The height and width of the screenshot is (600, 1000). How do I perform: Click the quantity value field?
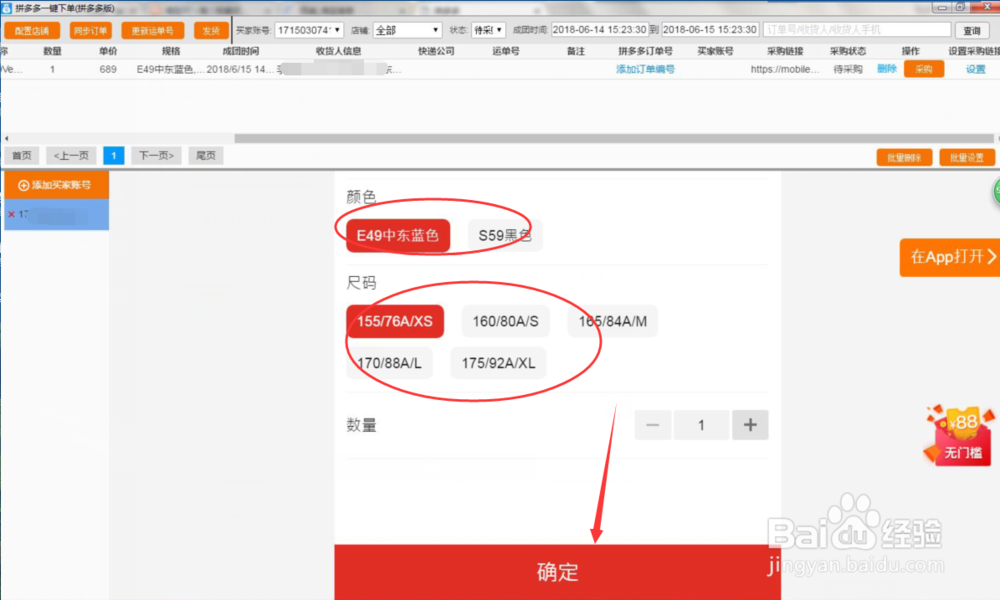pos(701,425)
